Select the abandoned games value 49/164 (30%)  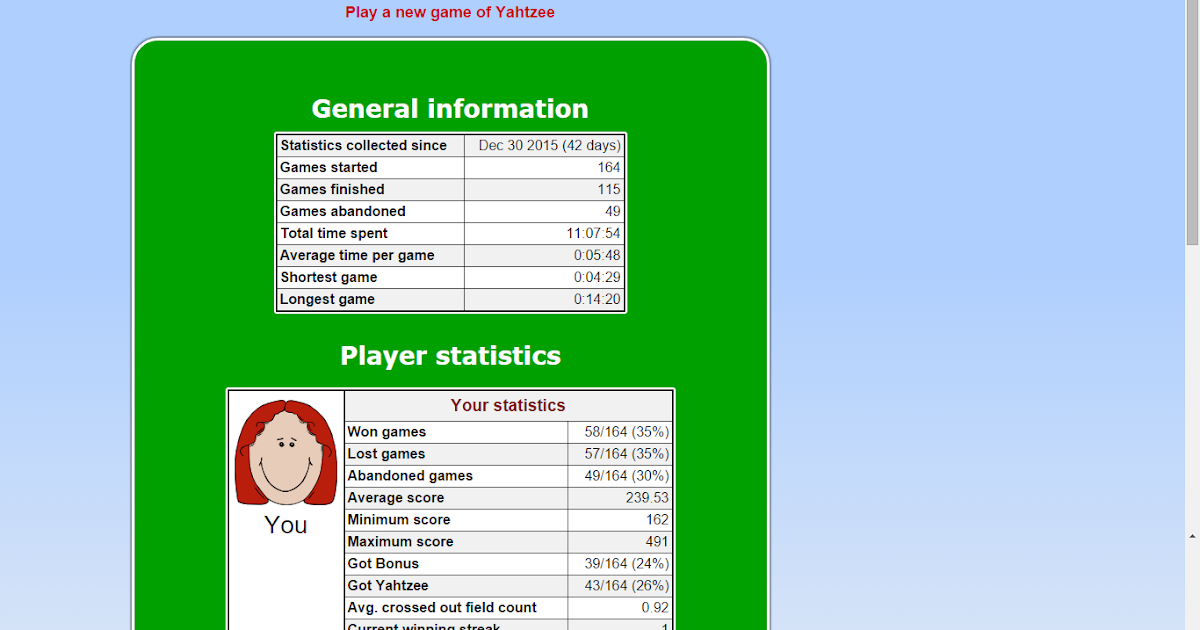[x=627, y=476]
